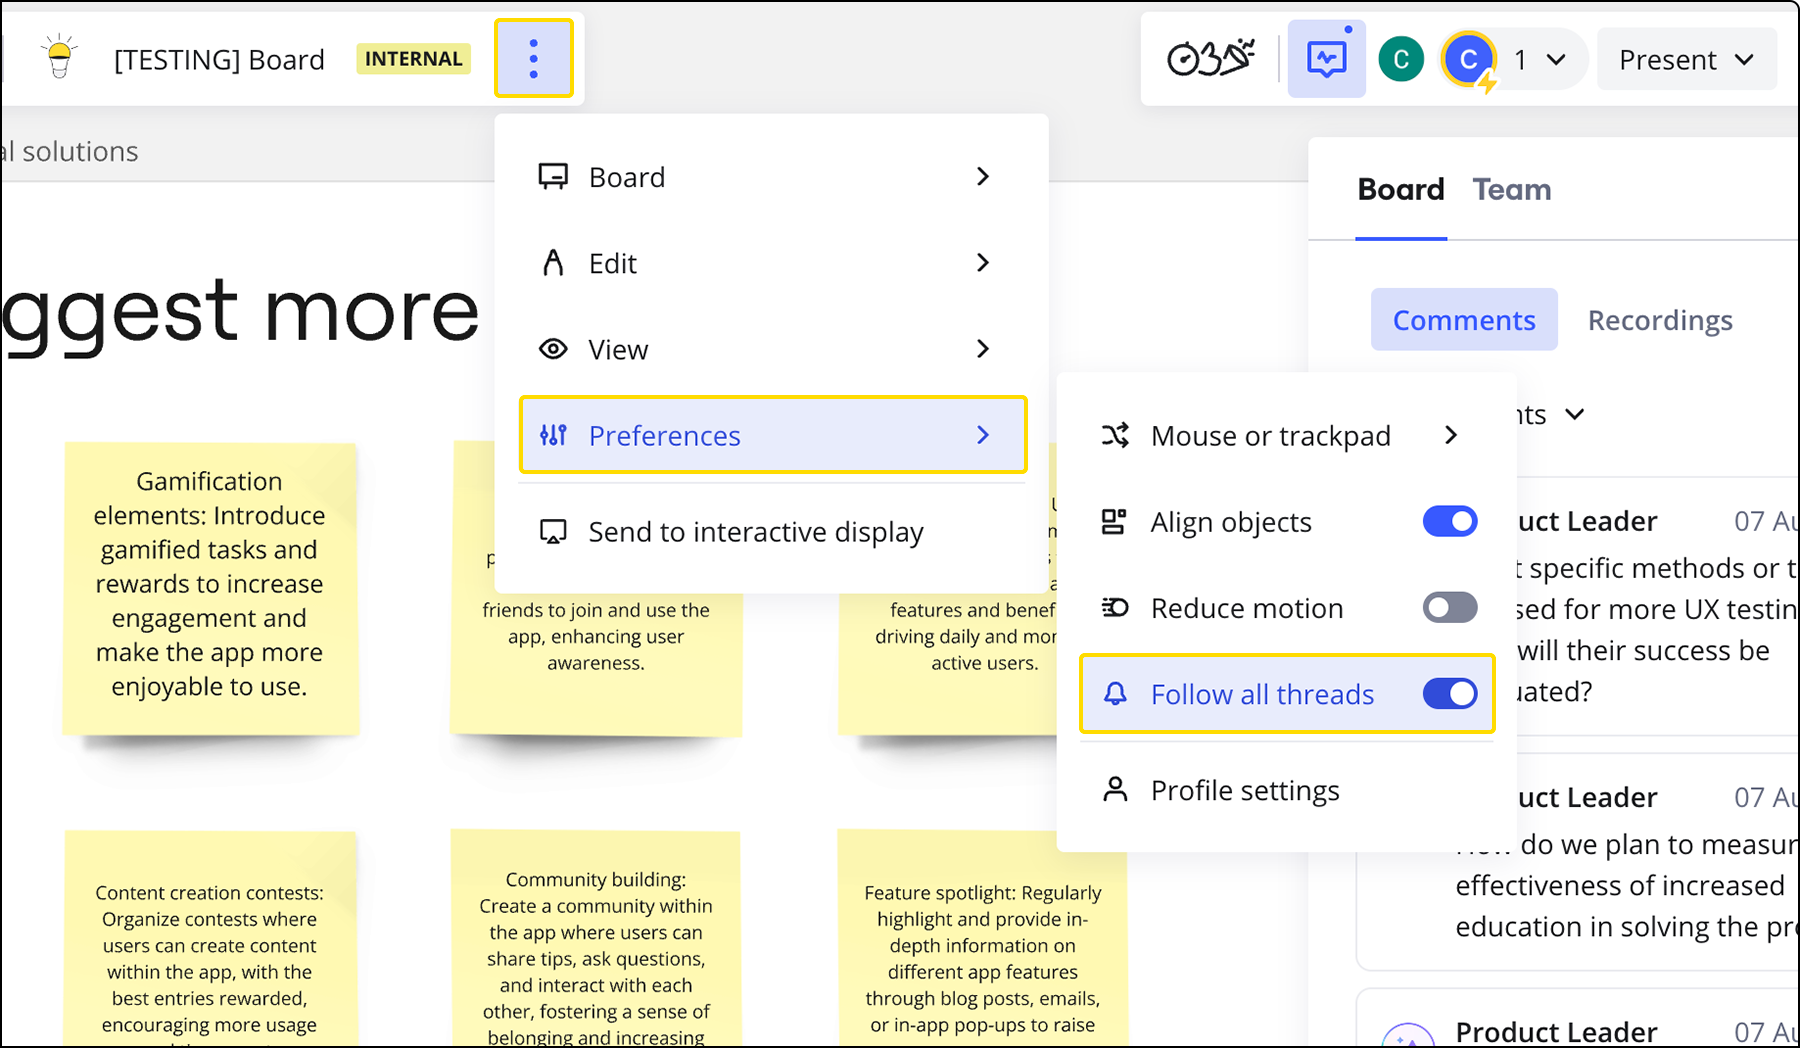Disable the Follow all threads toggle
Screen dimensions: 1800x1048
tap(1449, 694)
